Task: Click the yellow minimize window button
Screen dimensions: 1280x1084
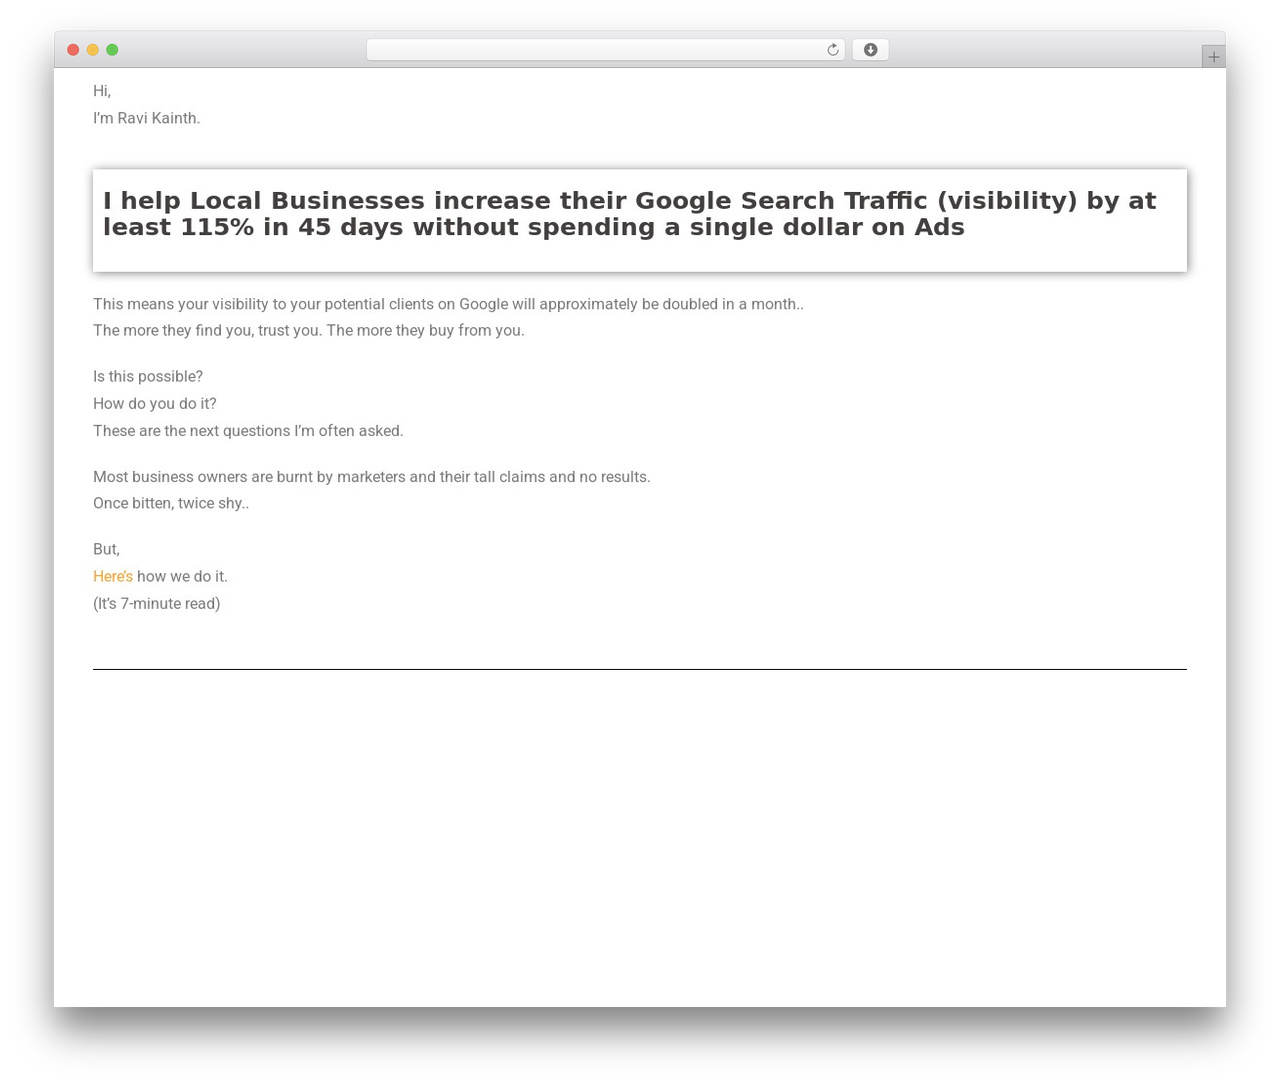Action: pyautogui.click(x=92, y=50)
